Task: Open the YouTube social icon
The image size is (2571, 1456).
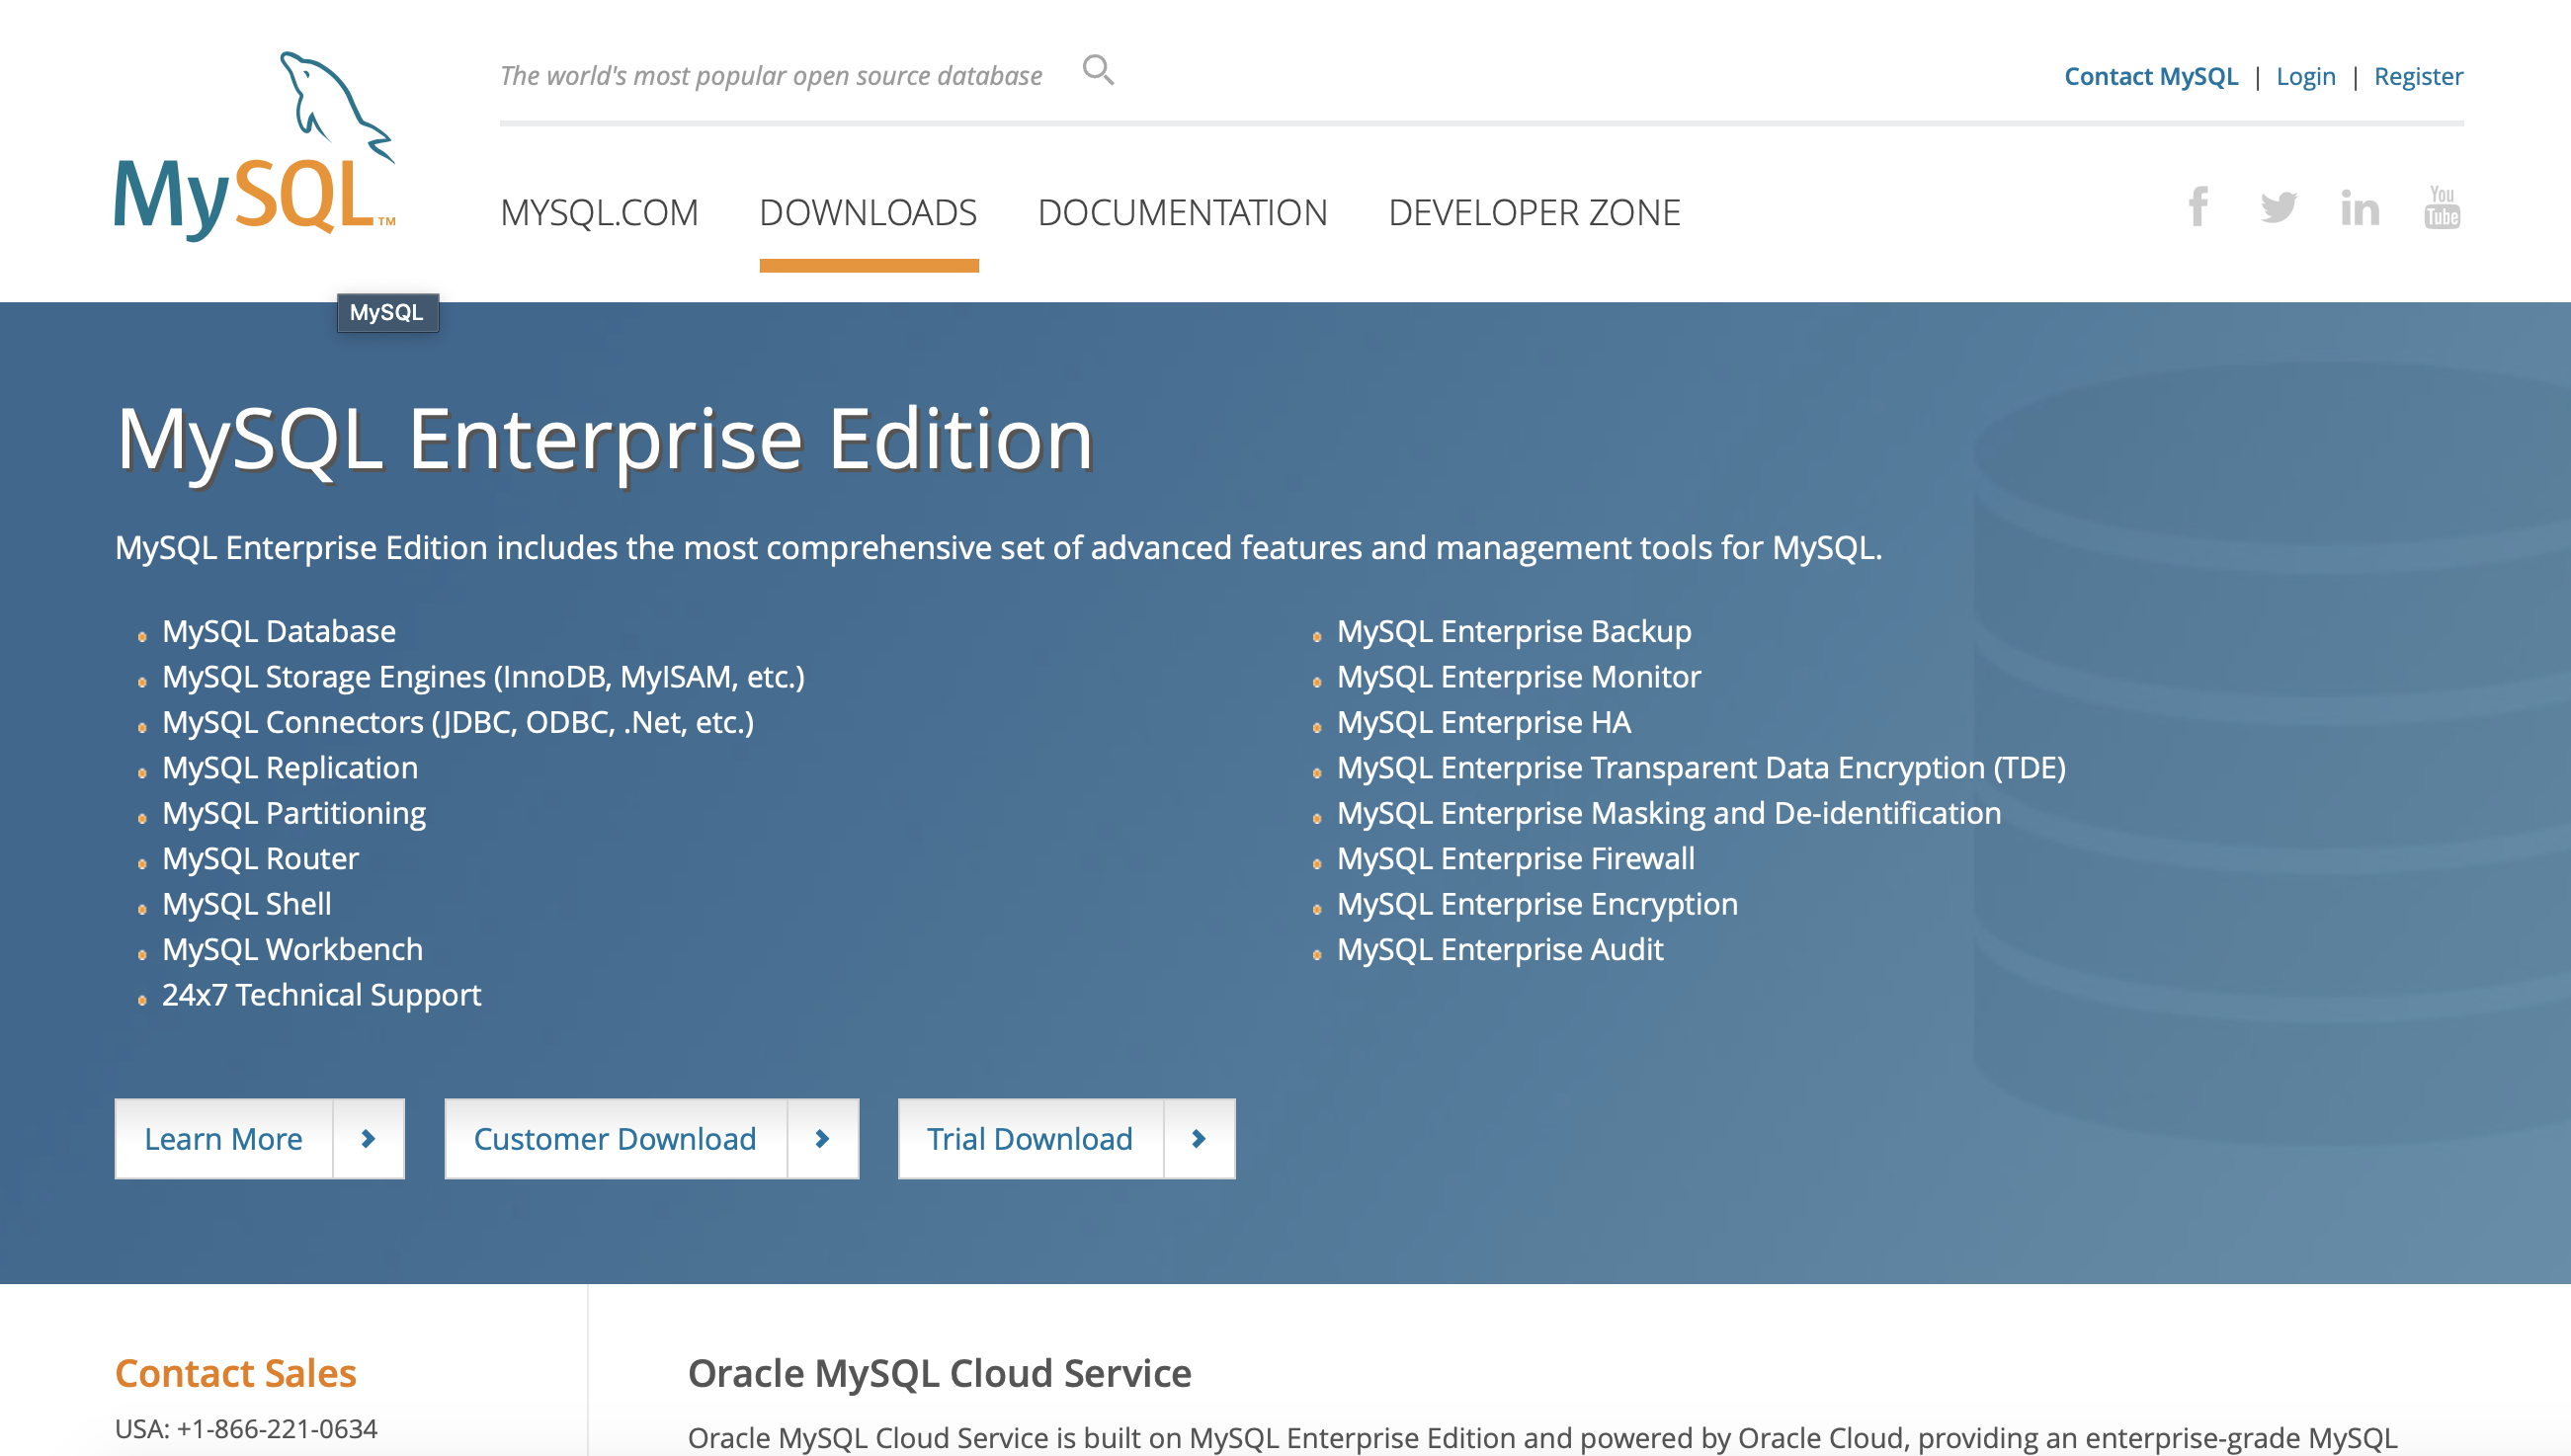Action: [x=2441, y=207]
